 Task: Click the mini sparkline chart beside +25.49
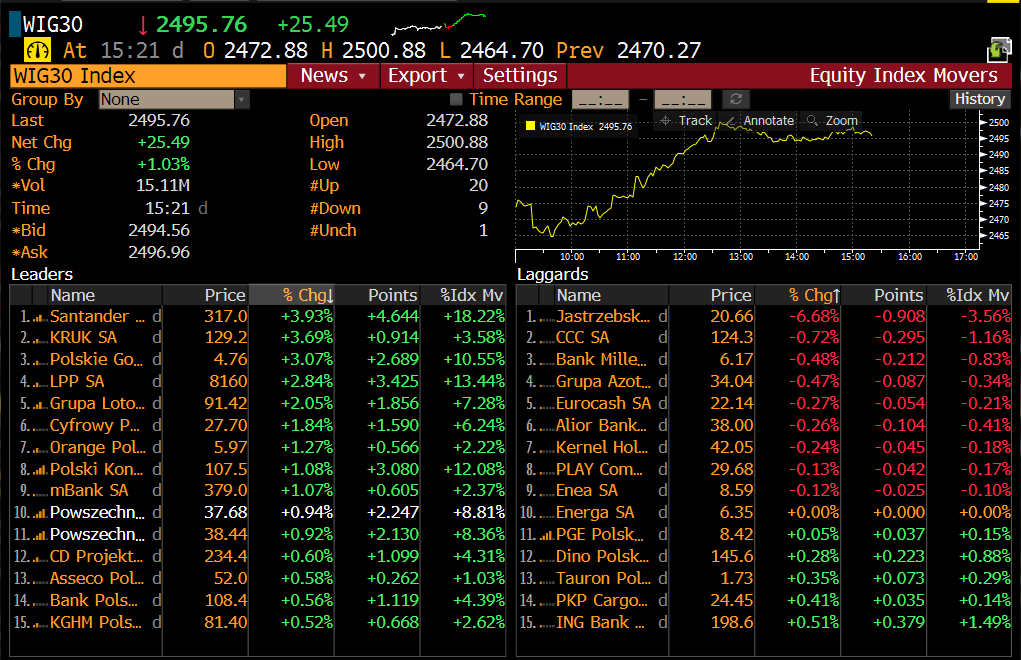[439, 23]
